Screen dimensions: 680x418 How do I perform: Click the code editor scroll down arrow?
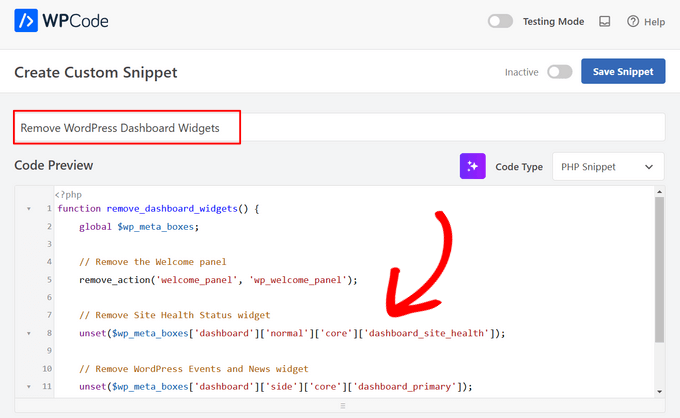(x=659, y=392)
